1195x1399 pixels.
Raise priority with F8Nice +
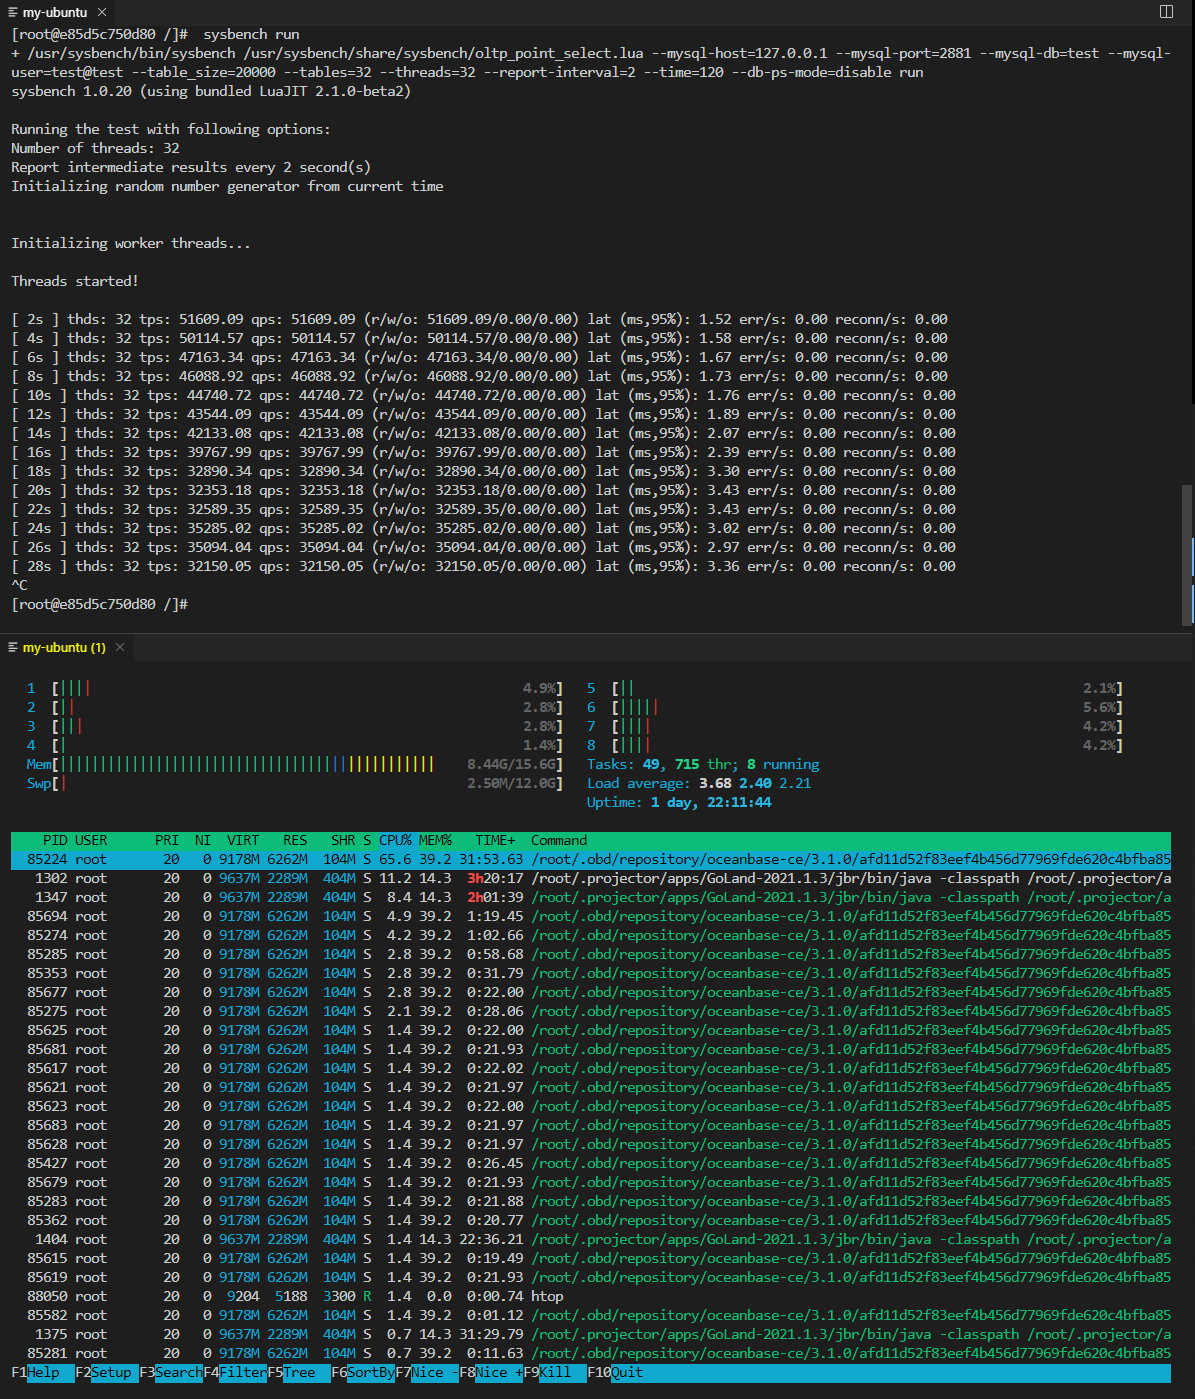(492, 1372)
